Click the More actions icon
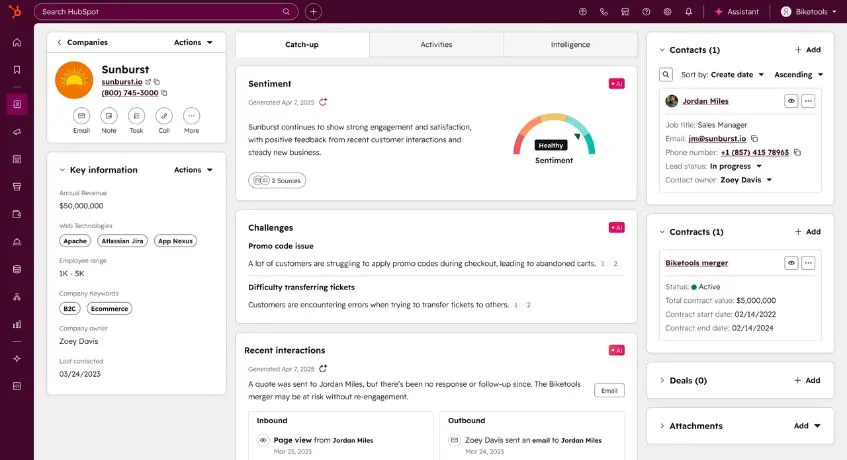This screenshot has width=847, height=460. 192,116
